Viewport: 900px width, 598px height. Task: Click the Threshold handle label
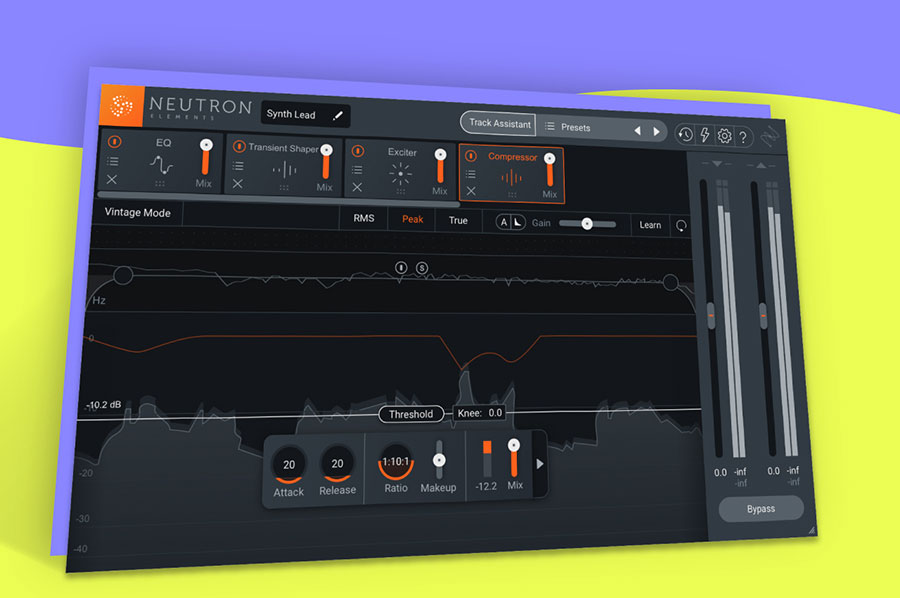pyautogui.click(x=411, y=414)
